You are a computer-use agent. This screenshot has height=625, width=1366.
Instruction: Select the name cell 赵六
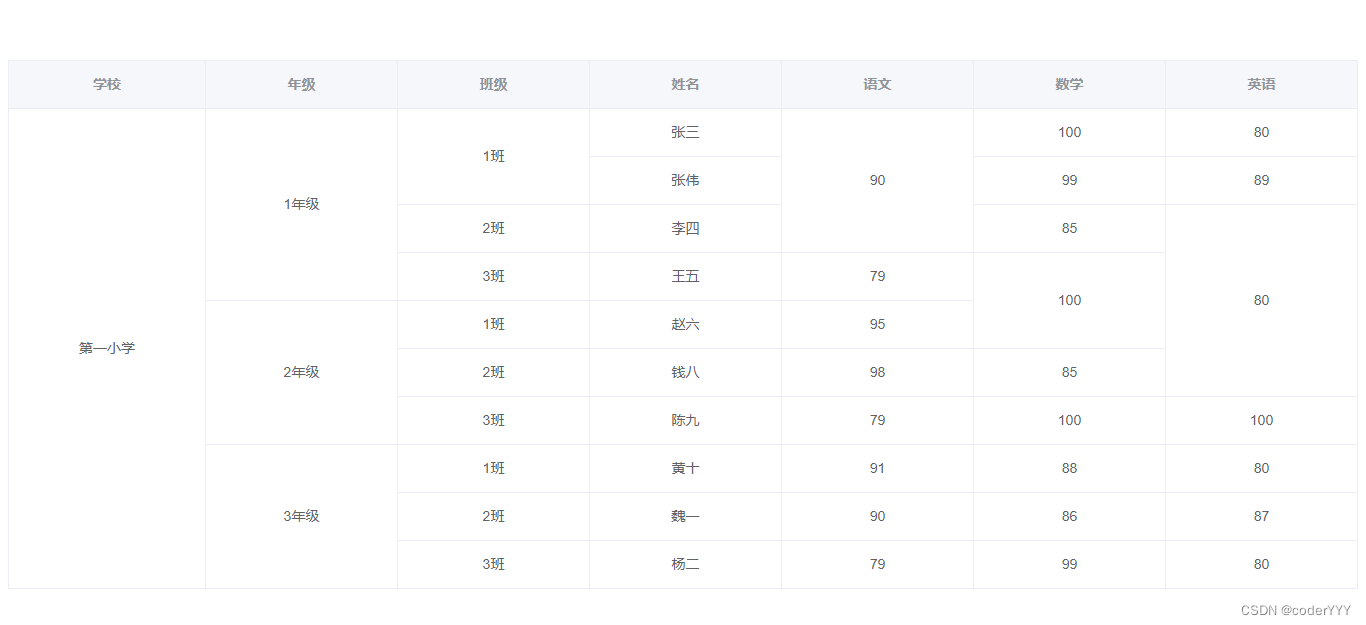[685, 324]
